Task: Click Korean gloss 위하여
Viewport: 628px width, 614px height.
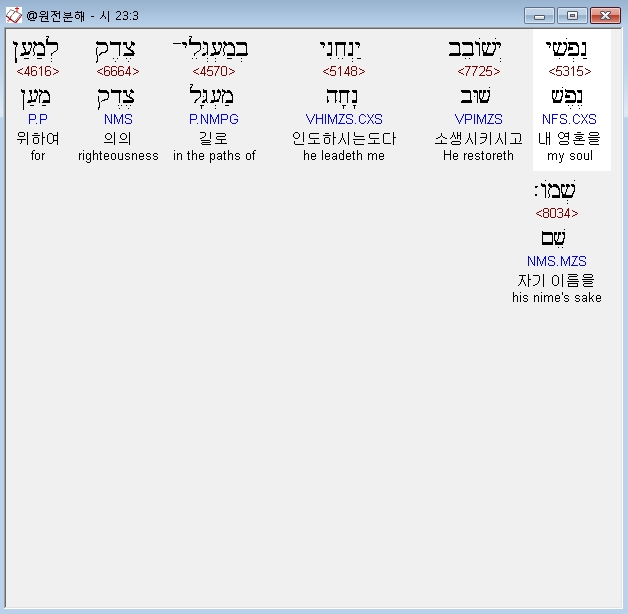Action: pyautogui.click(x=38, y=139)
